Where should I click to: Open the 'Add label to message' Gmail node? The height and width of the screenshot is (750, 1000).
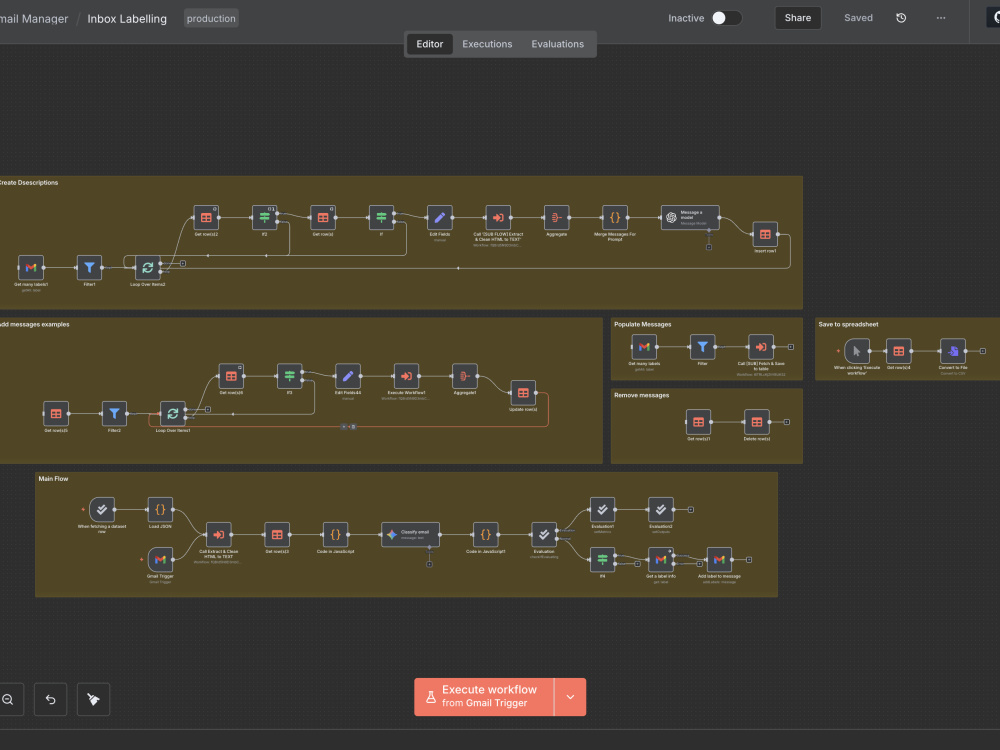click(x=719, y=559)
